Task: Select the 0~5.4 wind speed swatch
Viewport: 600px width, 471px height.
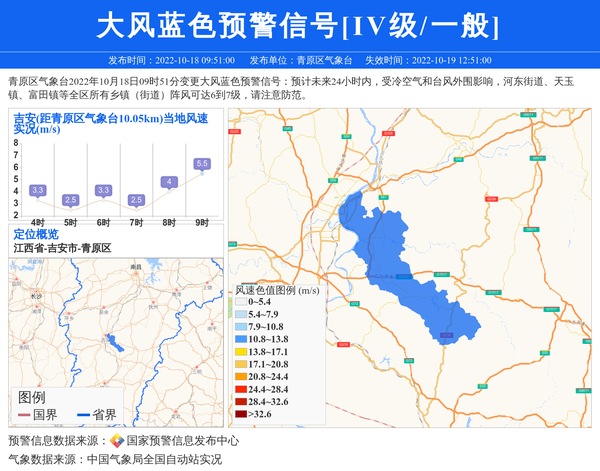Action: (x=241, y=301)
